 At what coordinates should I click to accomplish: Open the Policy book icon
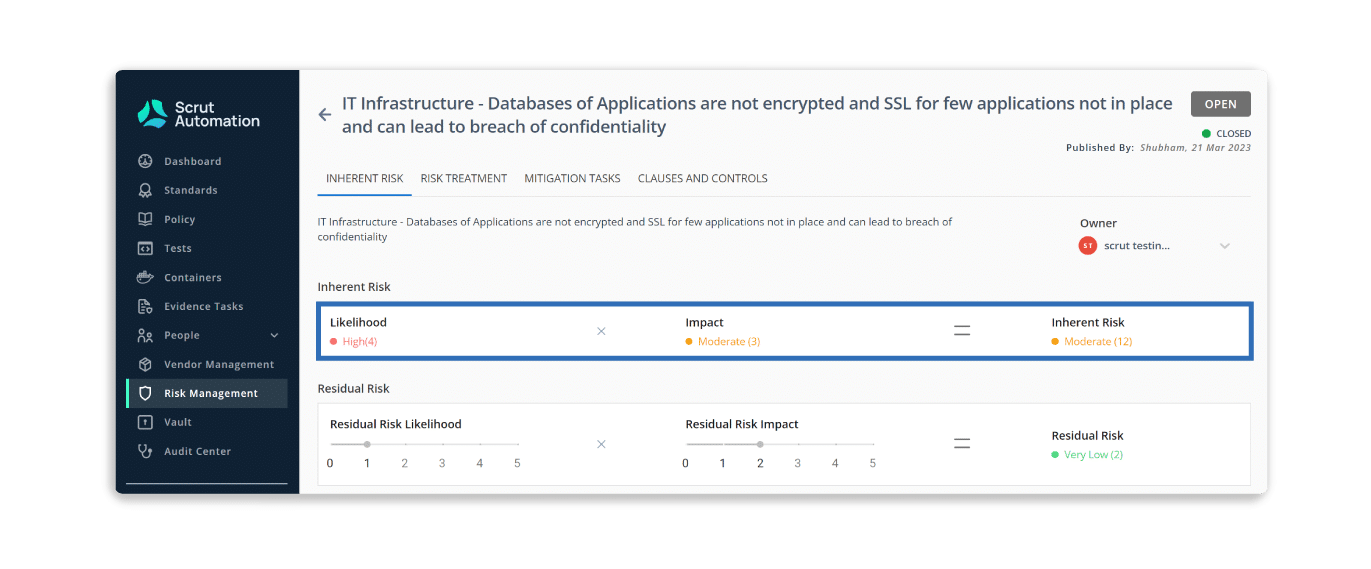click(145, 219)
